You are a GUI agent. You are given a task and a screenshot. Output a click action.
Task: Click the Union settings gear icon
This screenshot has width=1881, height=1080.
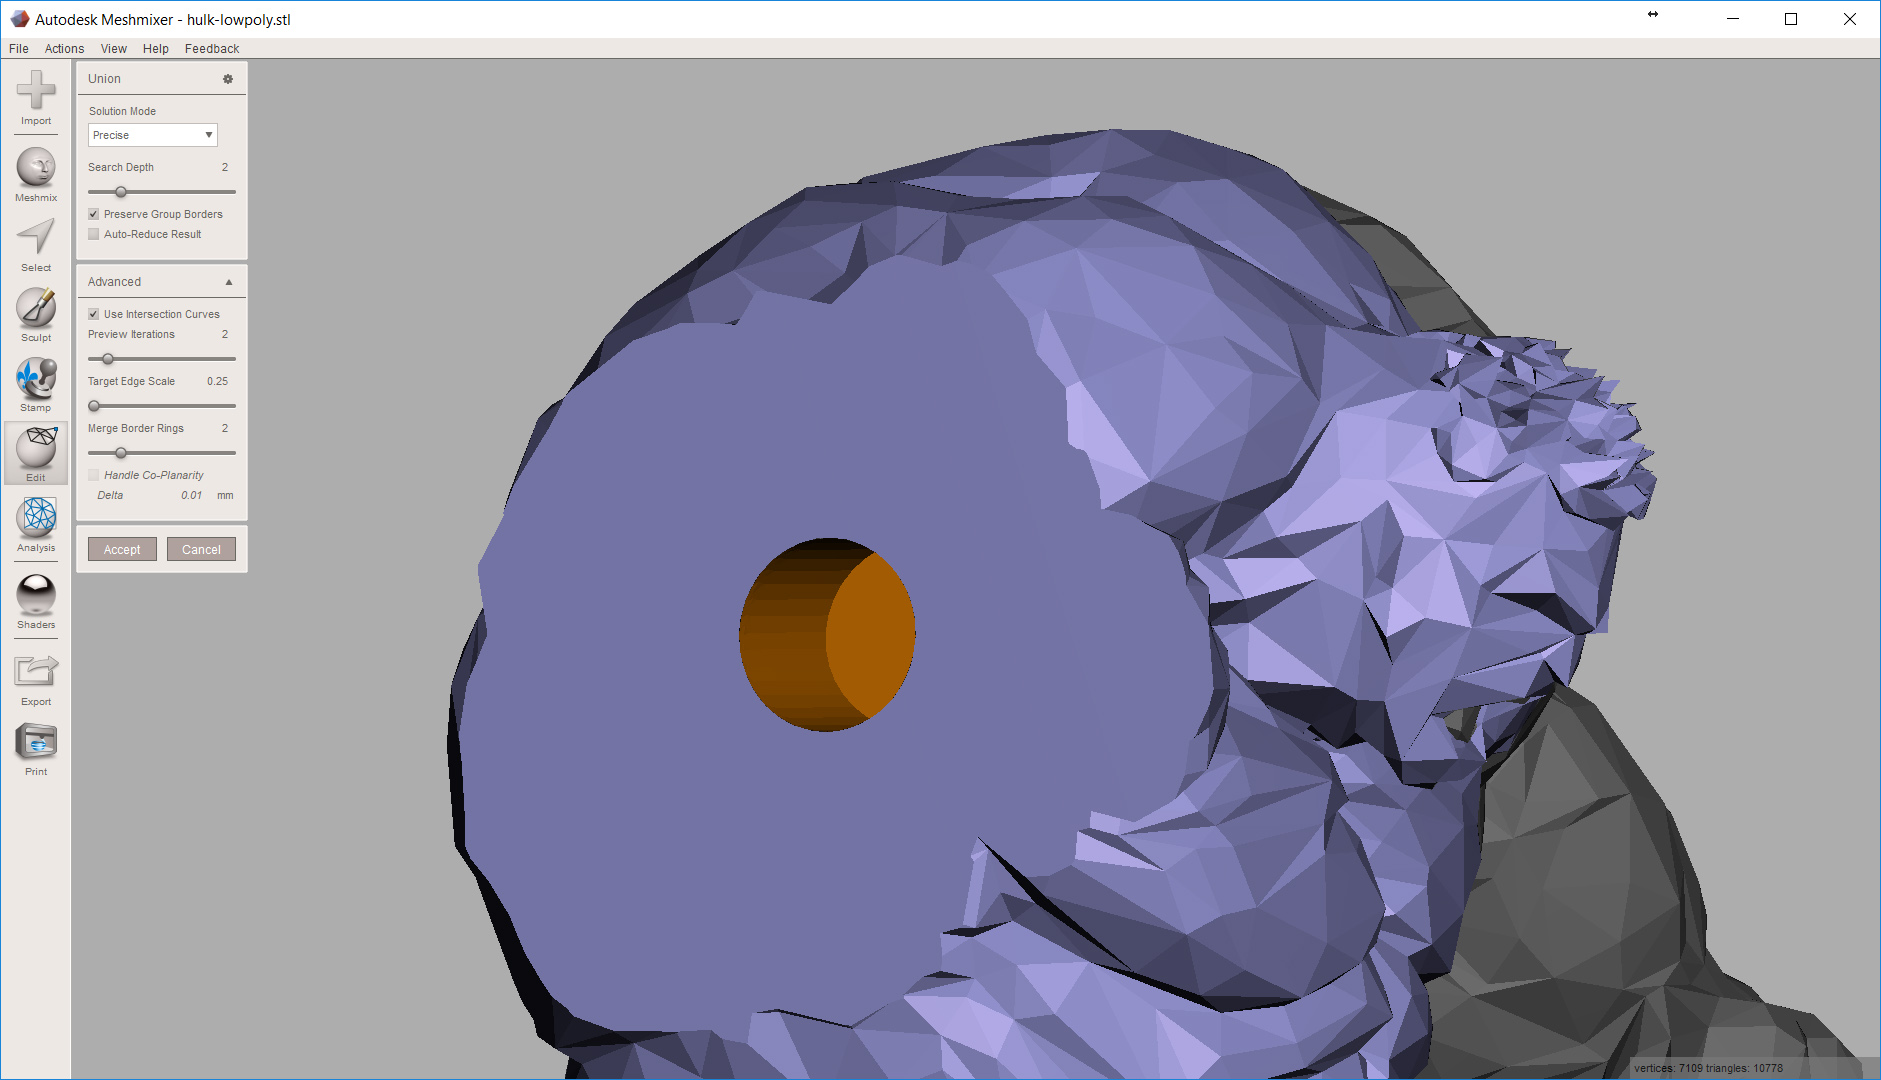click(x=229, y=78)
